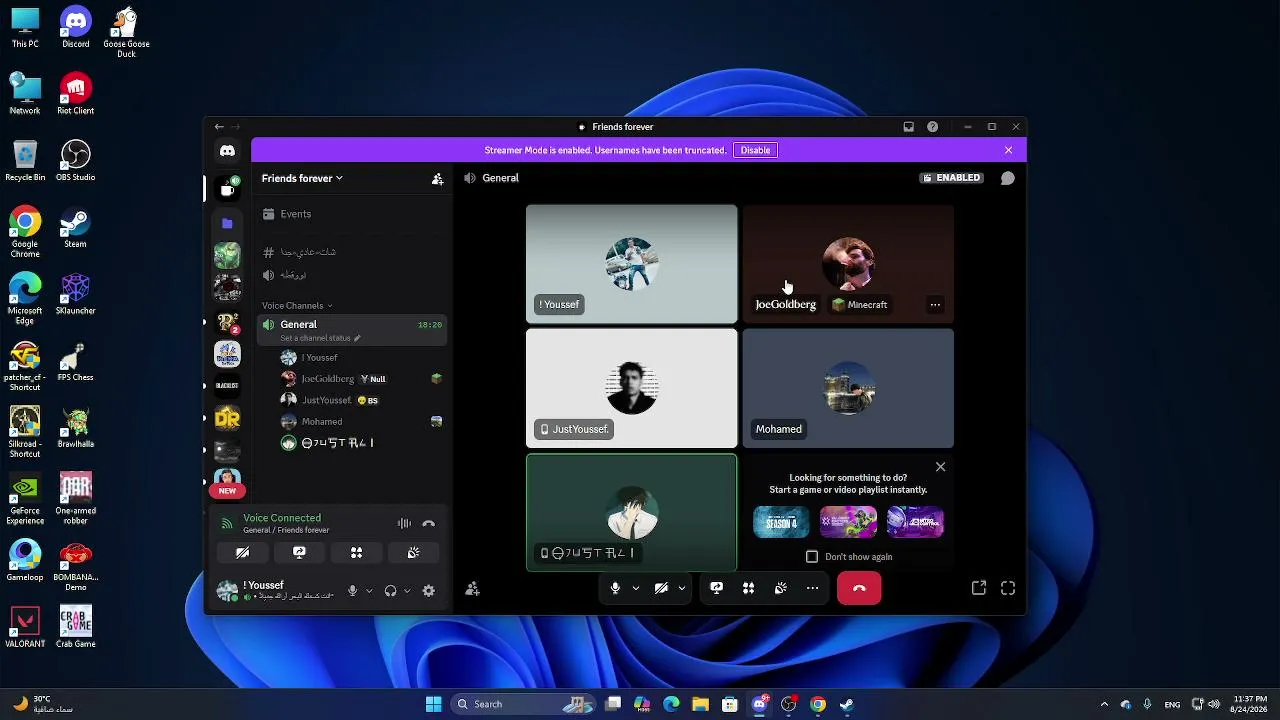The image size is (1280, 720).
Task: Open Discord inbox in the title bar
Action: coord(908,127)
